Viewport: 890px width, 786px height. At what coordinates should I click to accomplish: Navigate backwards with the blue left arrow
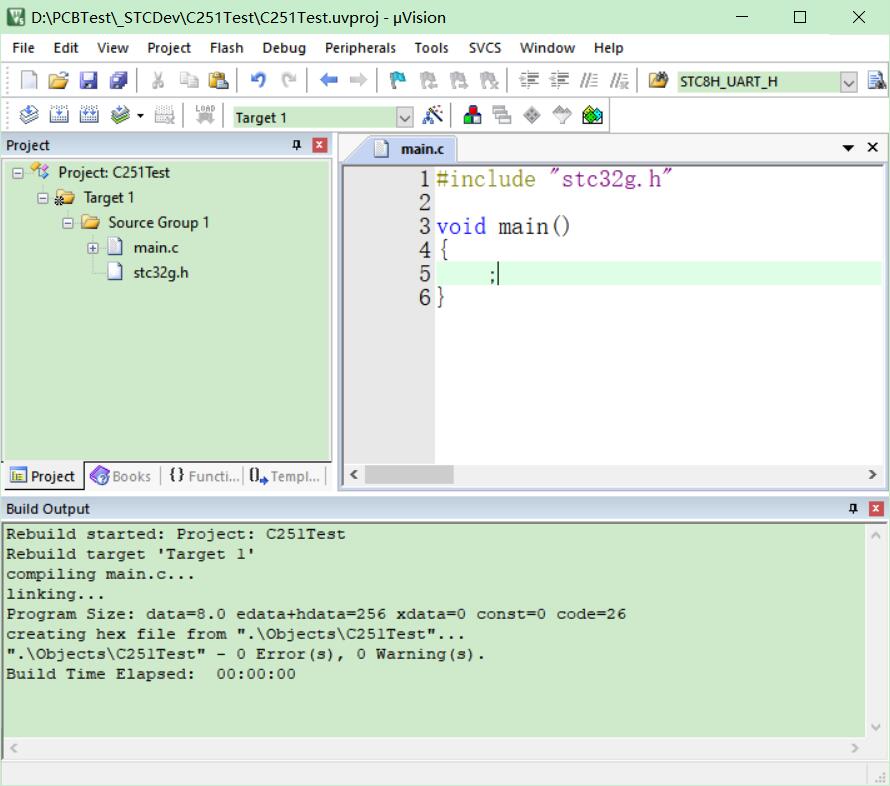[328, 81]
